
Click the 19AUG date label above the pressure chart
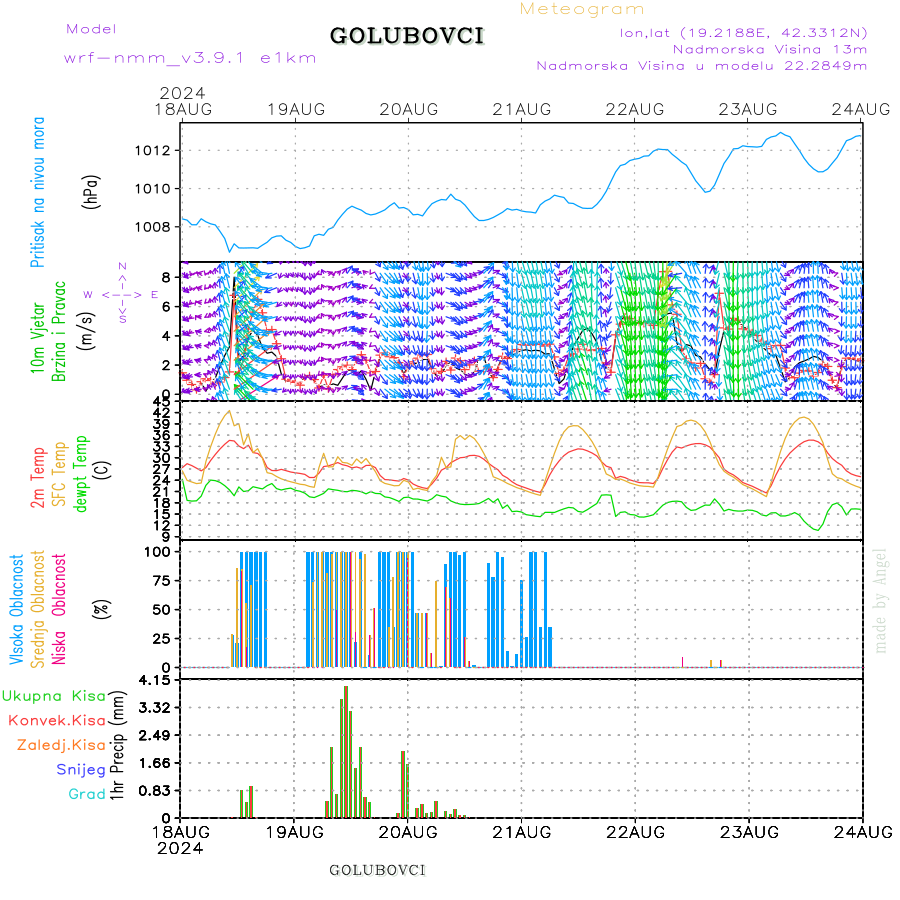(x=296, y=109)
